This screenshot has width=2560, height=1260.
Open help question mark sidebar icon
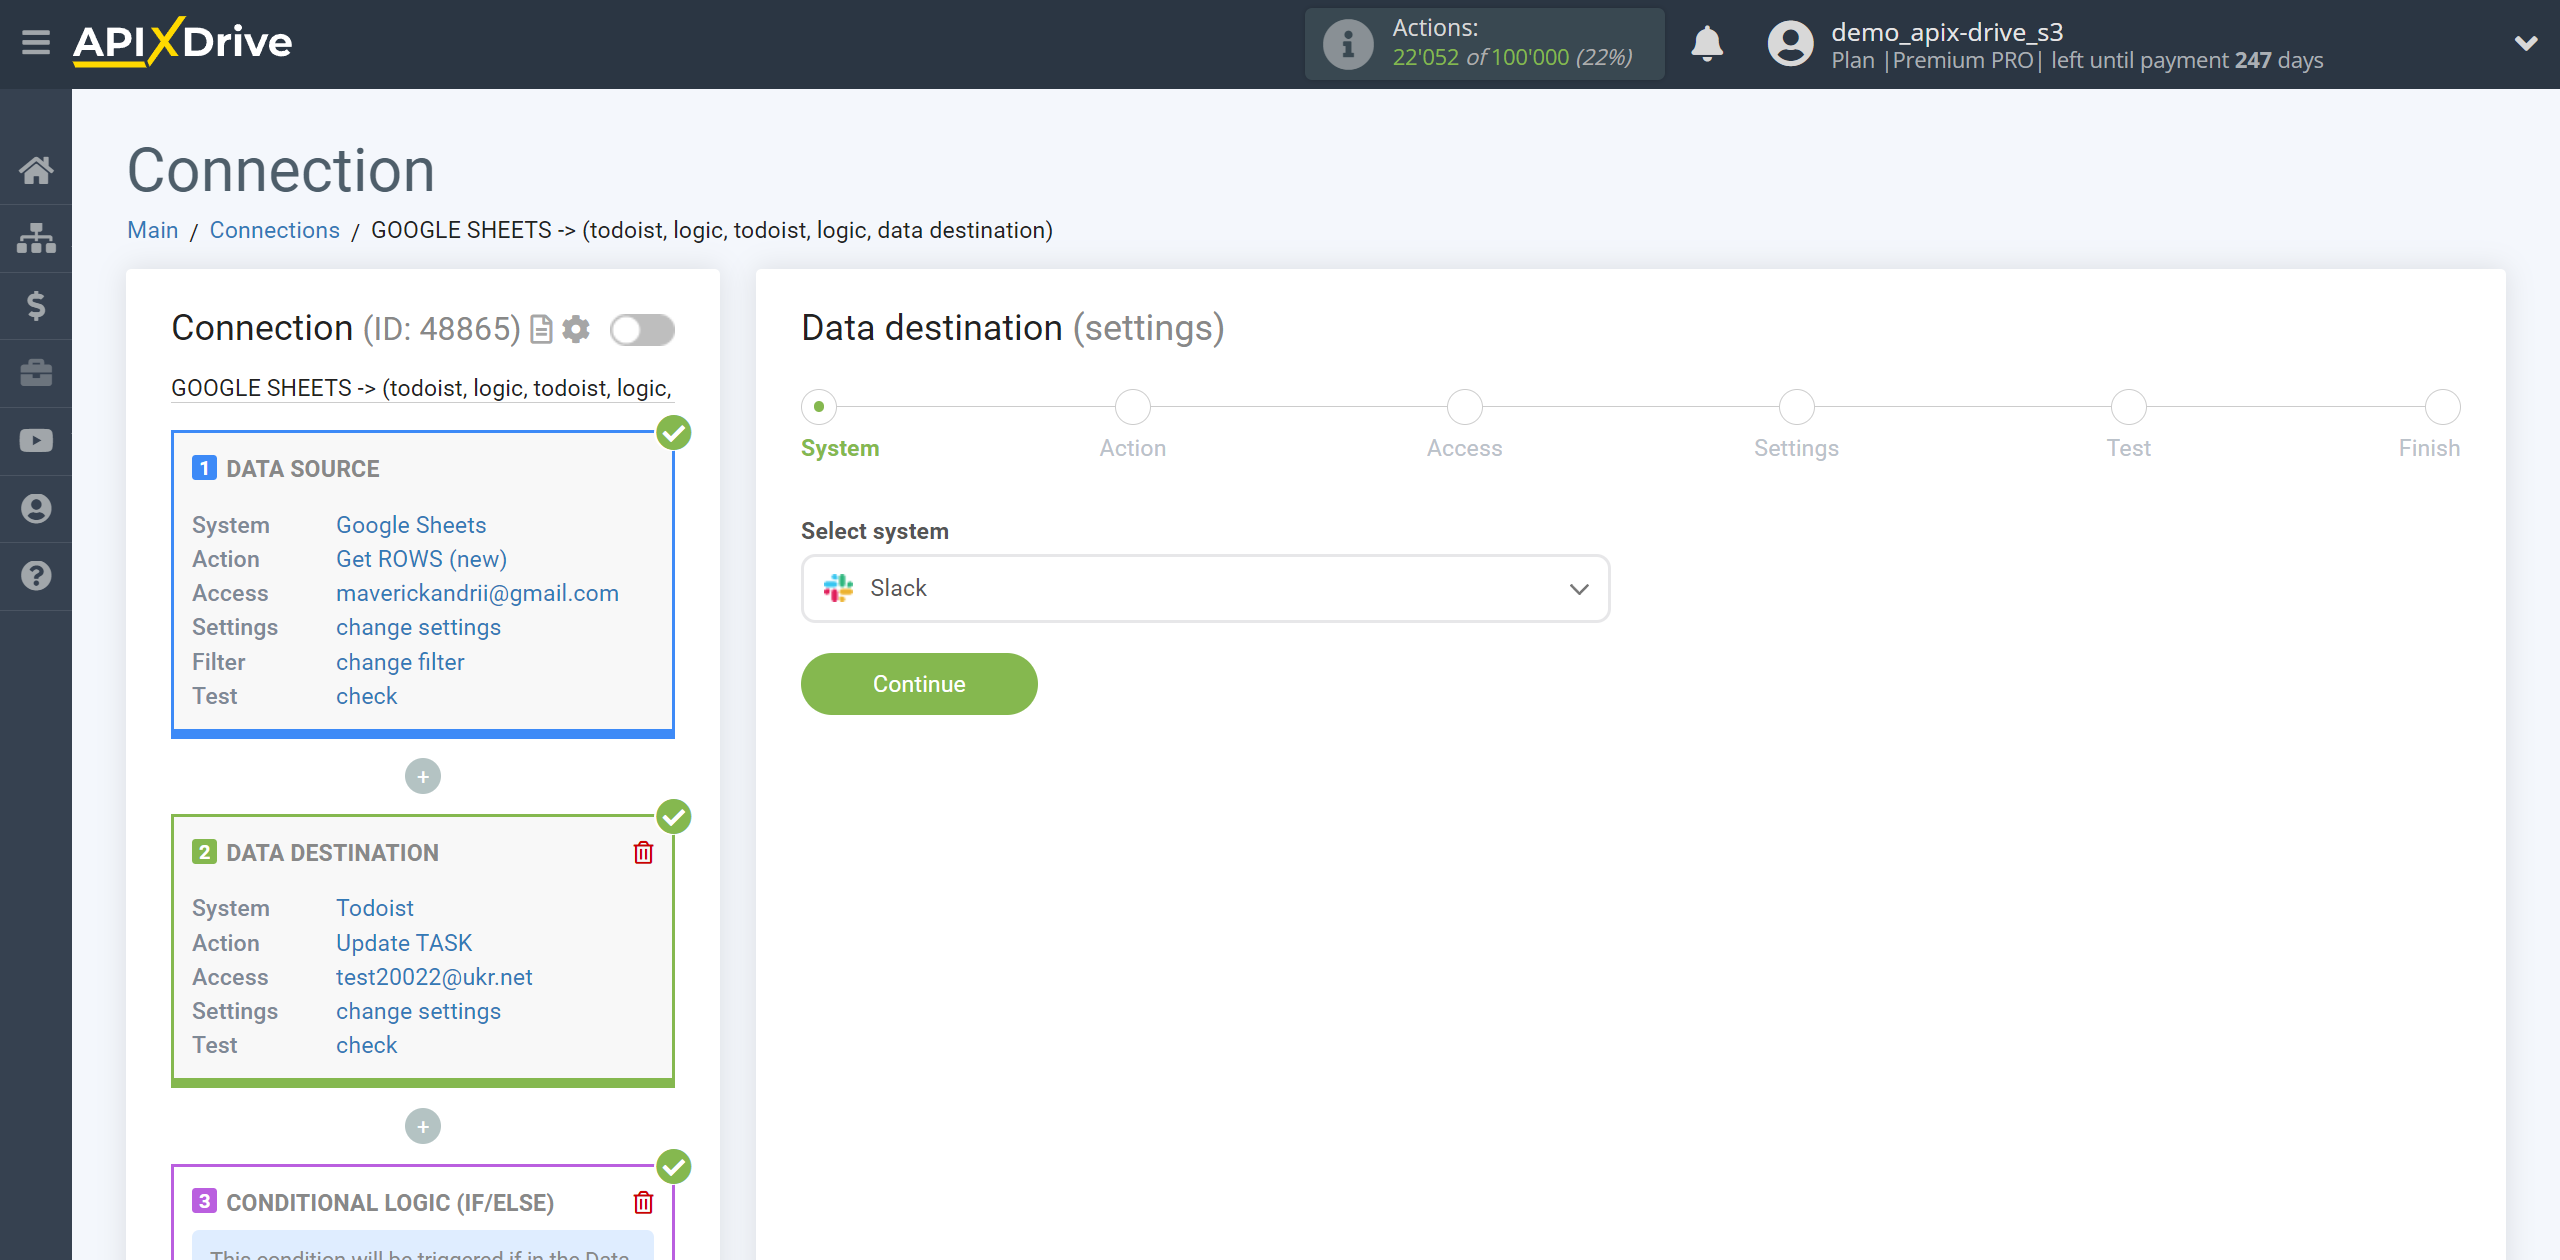36,576
